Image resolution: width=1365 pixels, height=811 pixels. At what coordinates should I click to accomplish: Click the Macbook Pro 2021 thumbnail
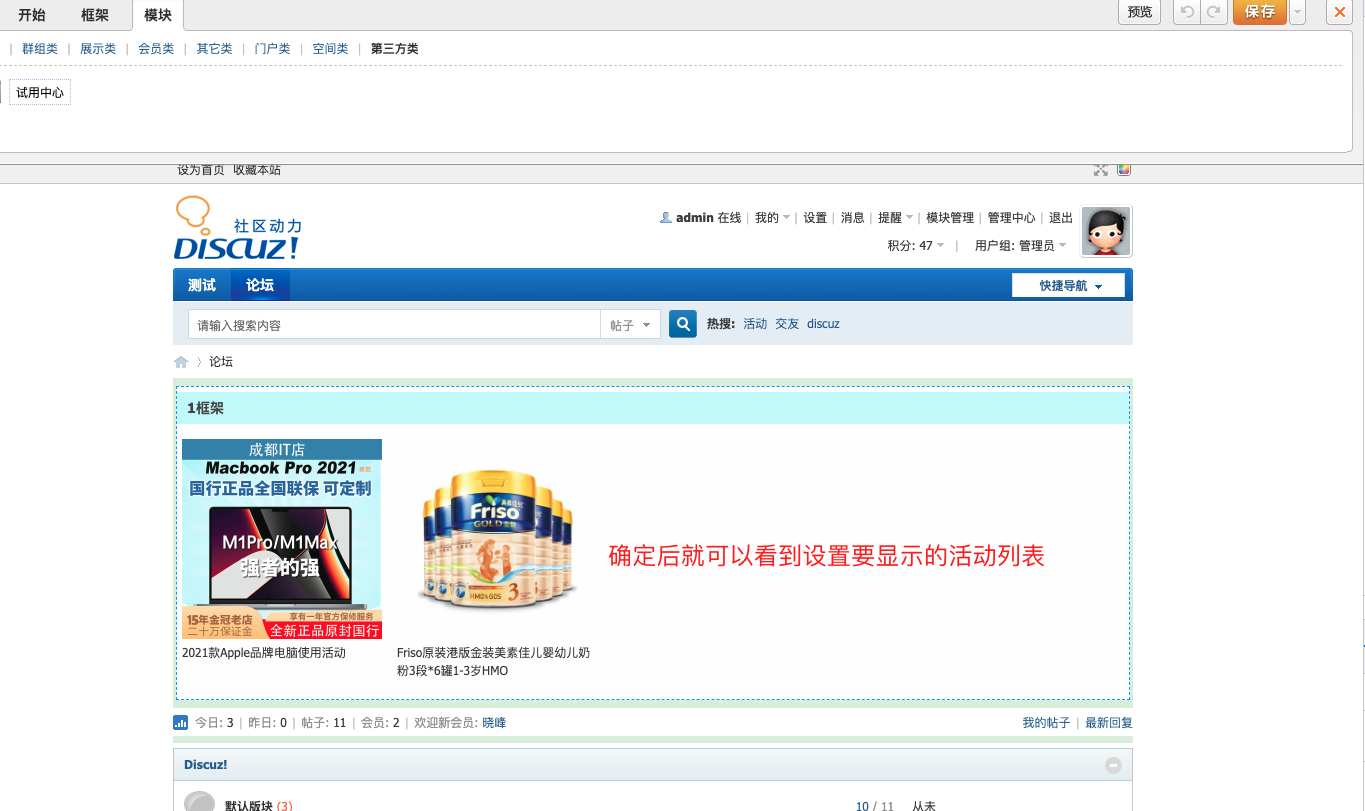(x=282, y=539)
